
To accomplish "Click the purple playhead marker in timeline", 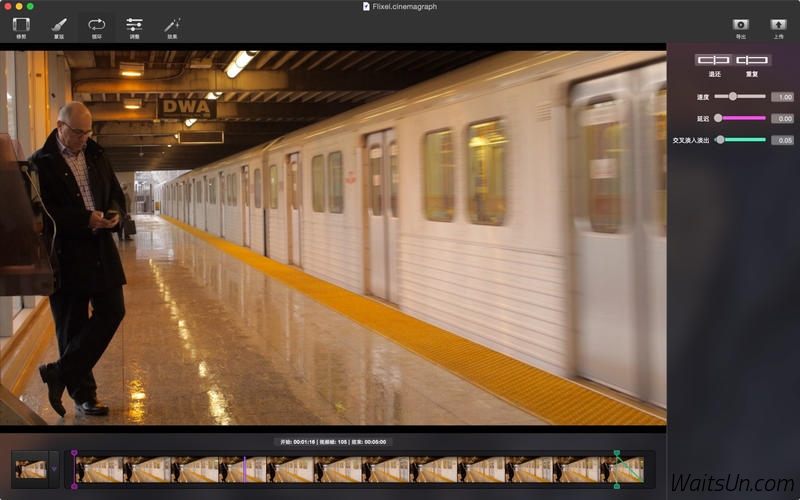I will pos(245,469).
